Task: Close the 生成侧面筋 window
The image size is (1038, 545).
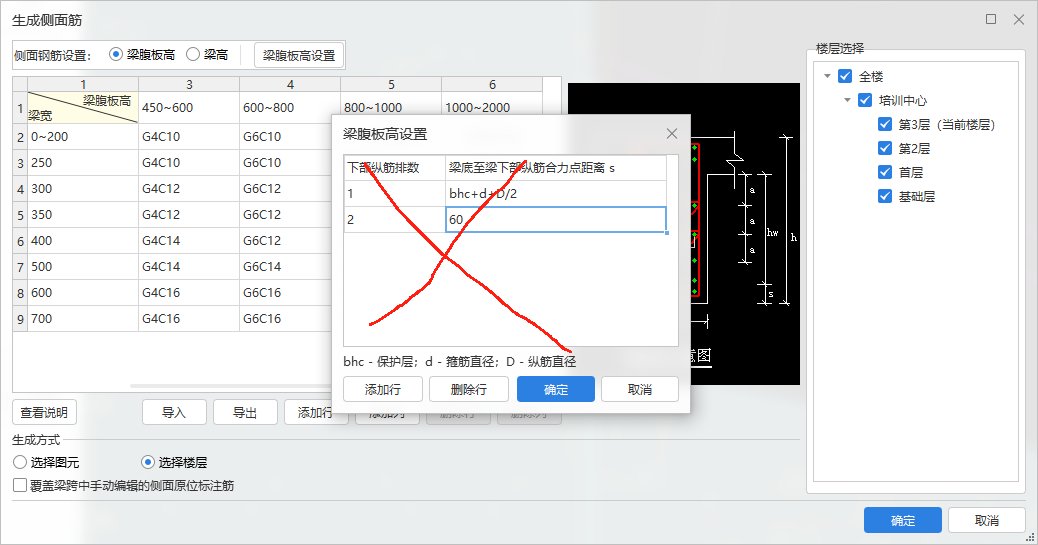Action: (x=1019, y=19)
